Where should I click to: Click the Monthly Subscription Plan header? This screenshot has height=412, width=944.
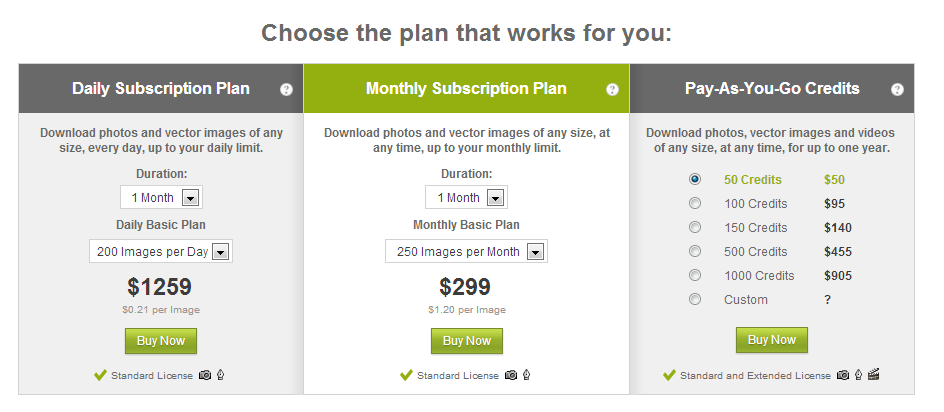pos(467,89)
